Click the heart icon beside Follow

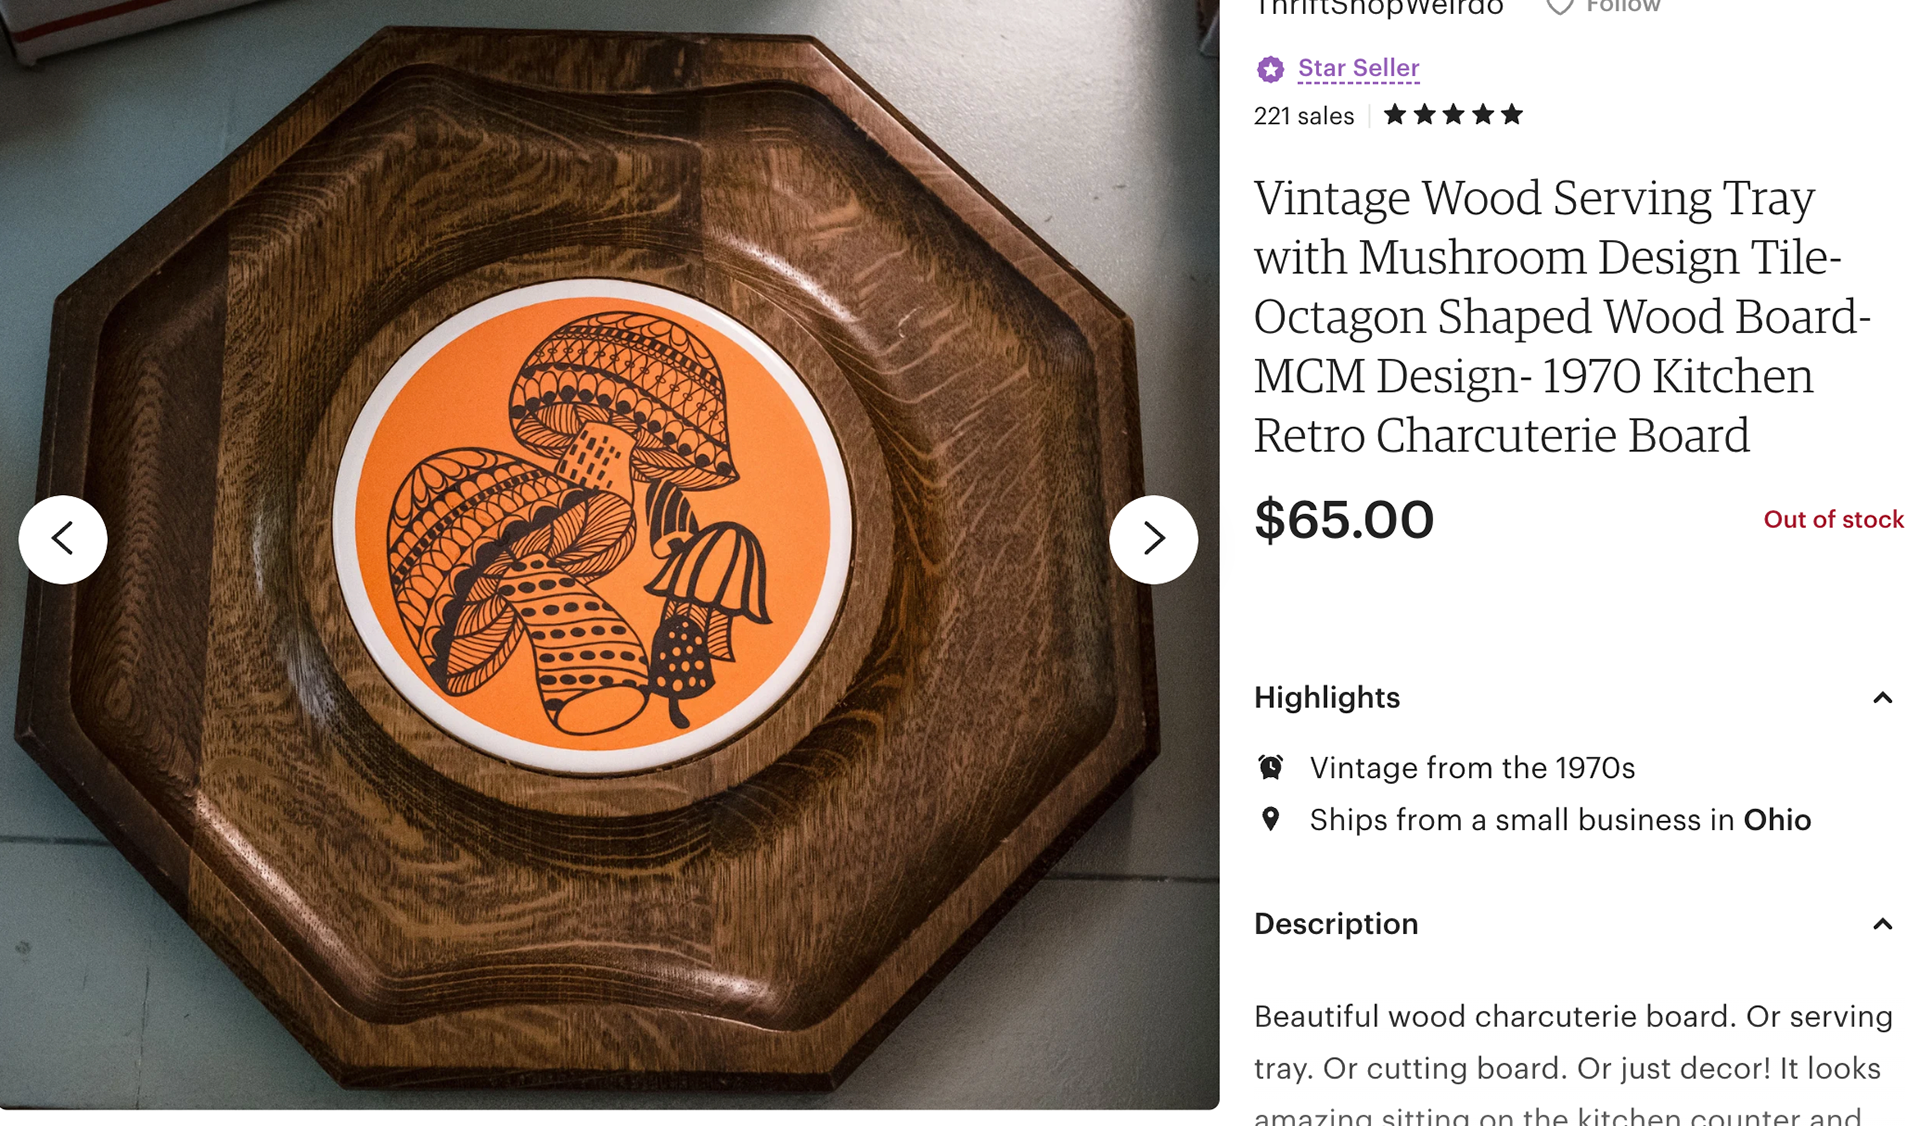1559,7
